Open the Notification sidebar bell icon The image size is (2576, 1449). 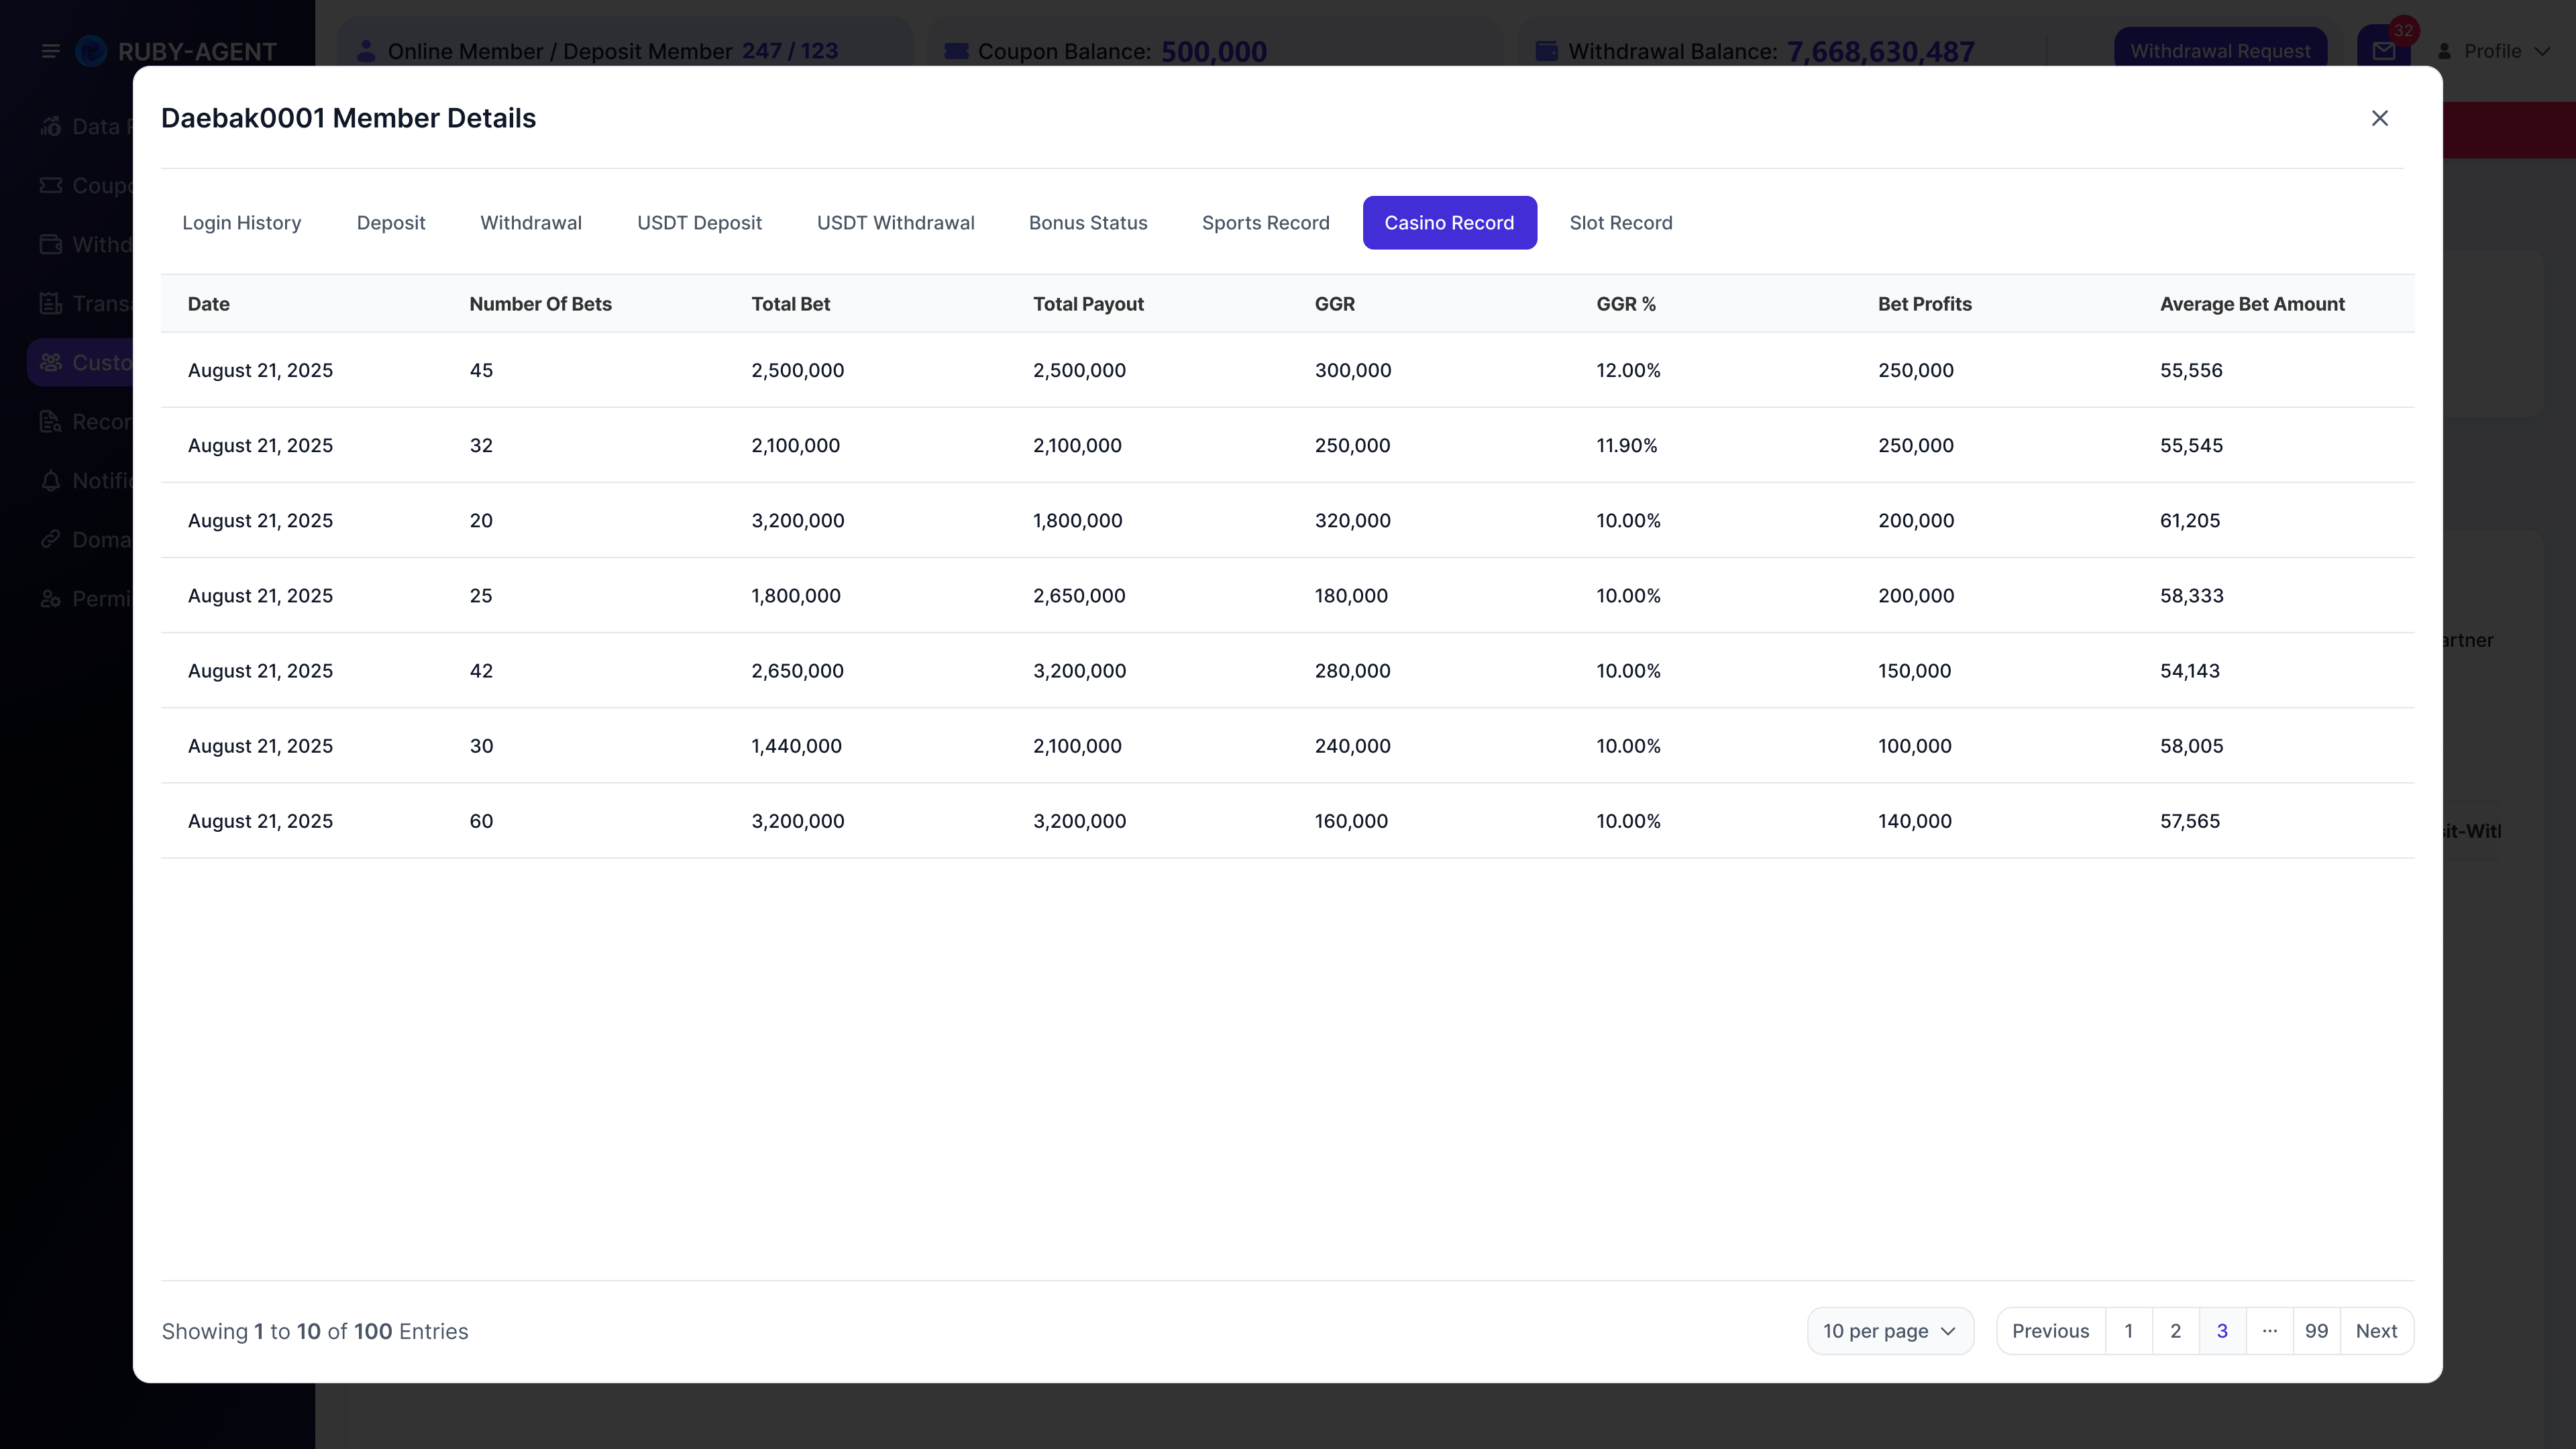[51, 481]
